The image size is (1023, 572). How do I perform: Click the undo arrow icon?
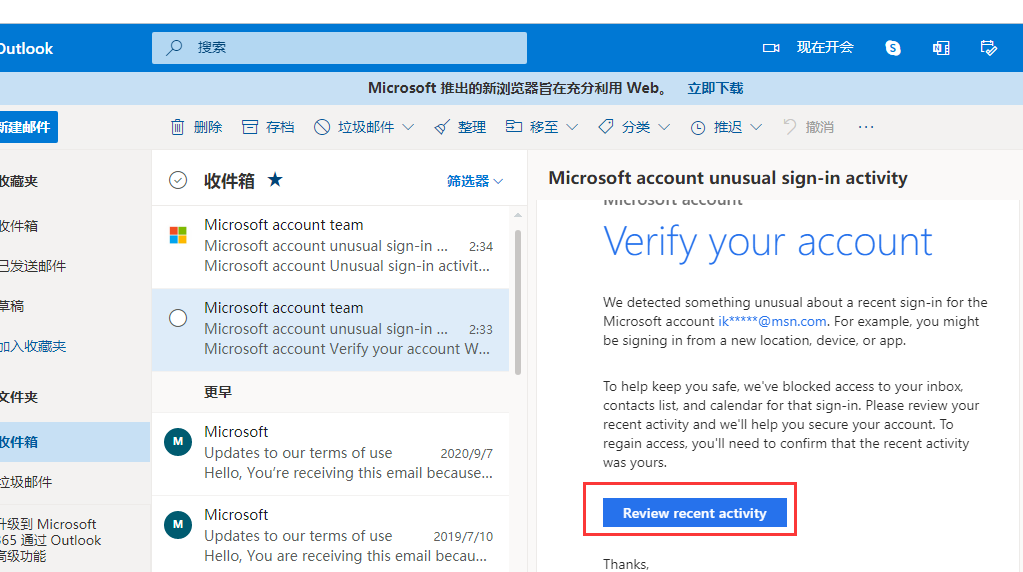[x=789, y=127]
